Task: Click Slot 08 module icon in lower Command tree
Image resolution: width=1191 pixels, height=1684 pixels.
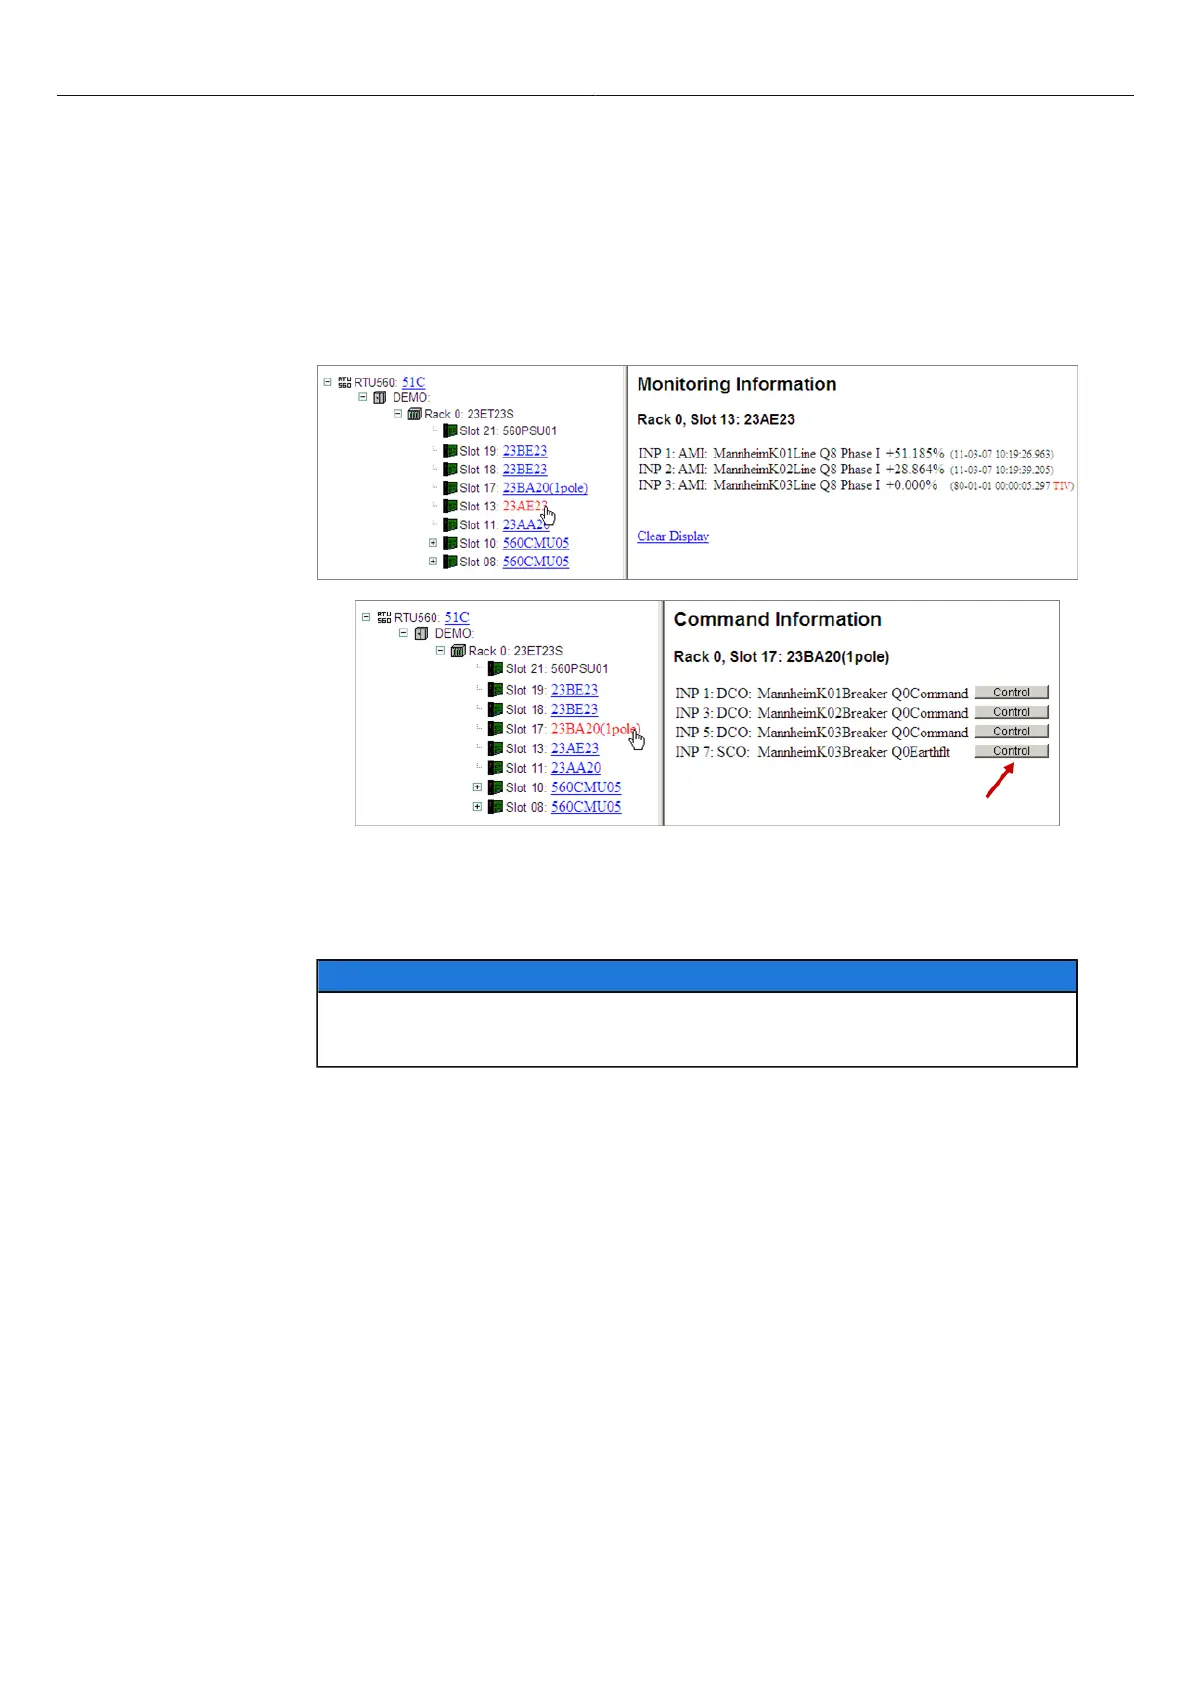Action: 495,806
